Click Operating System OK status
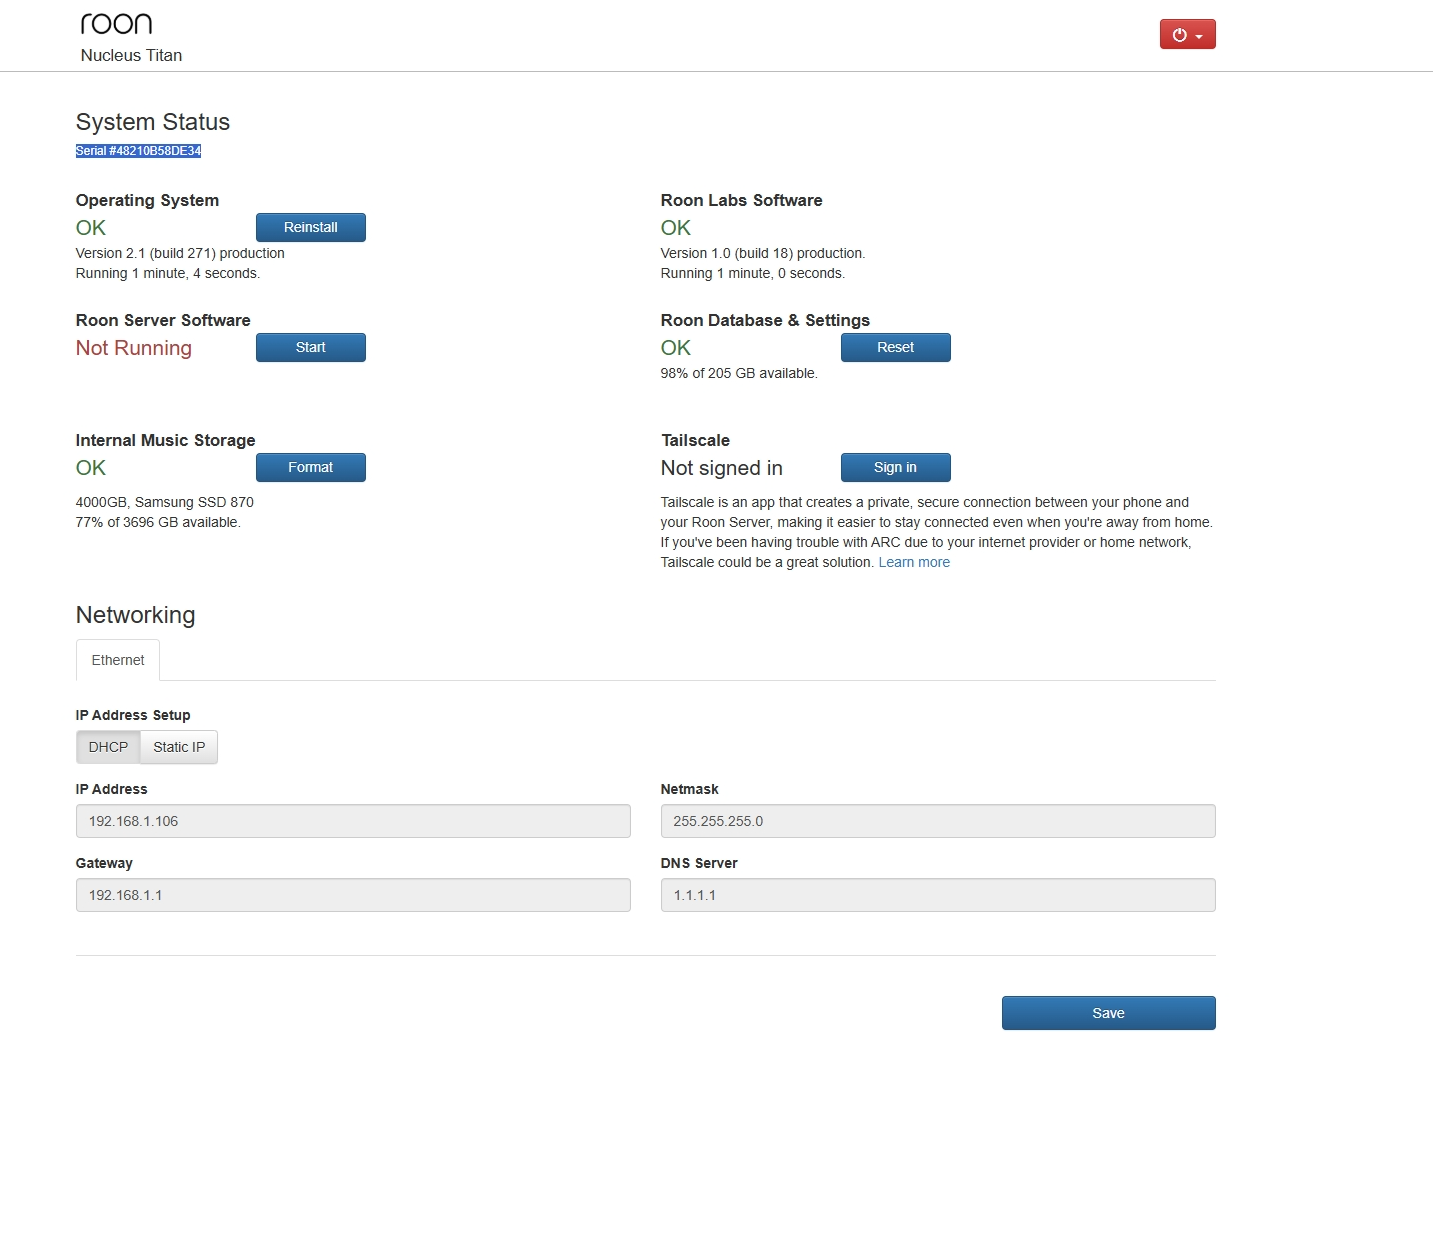Image resolution: width=1433 pixels, height=1256 pixels. coord(90,228)
